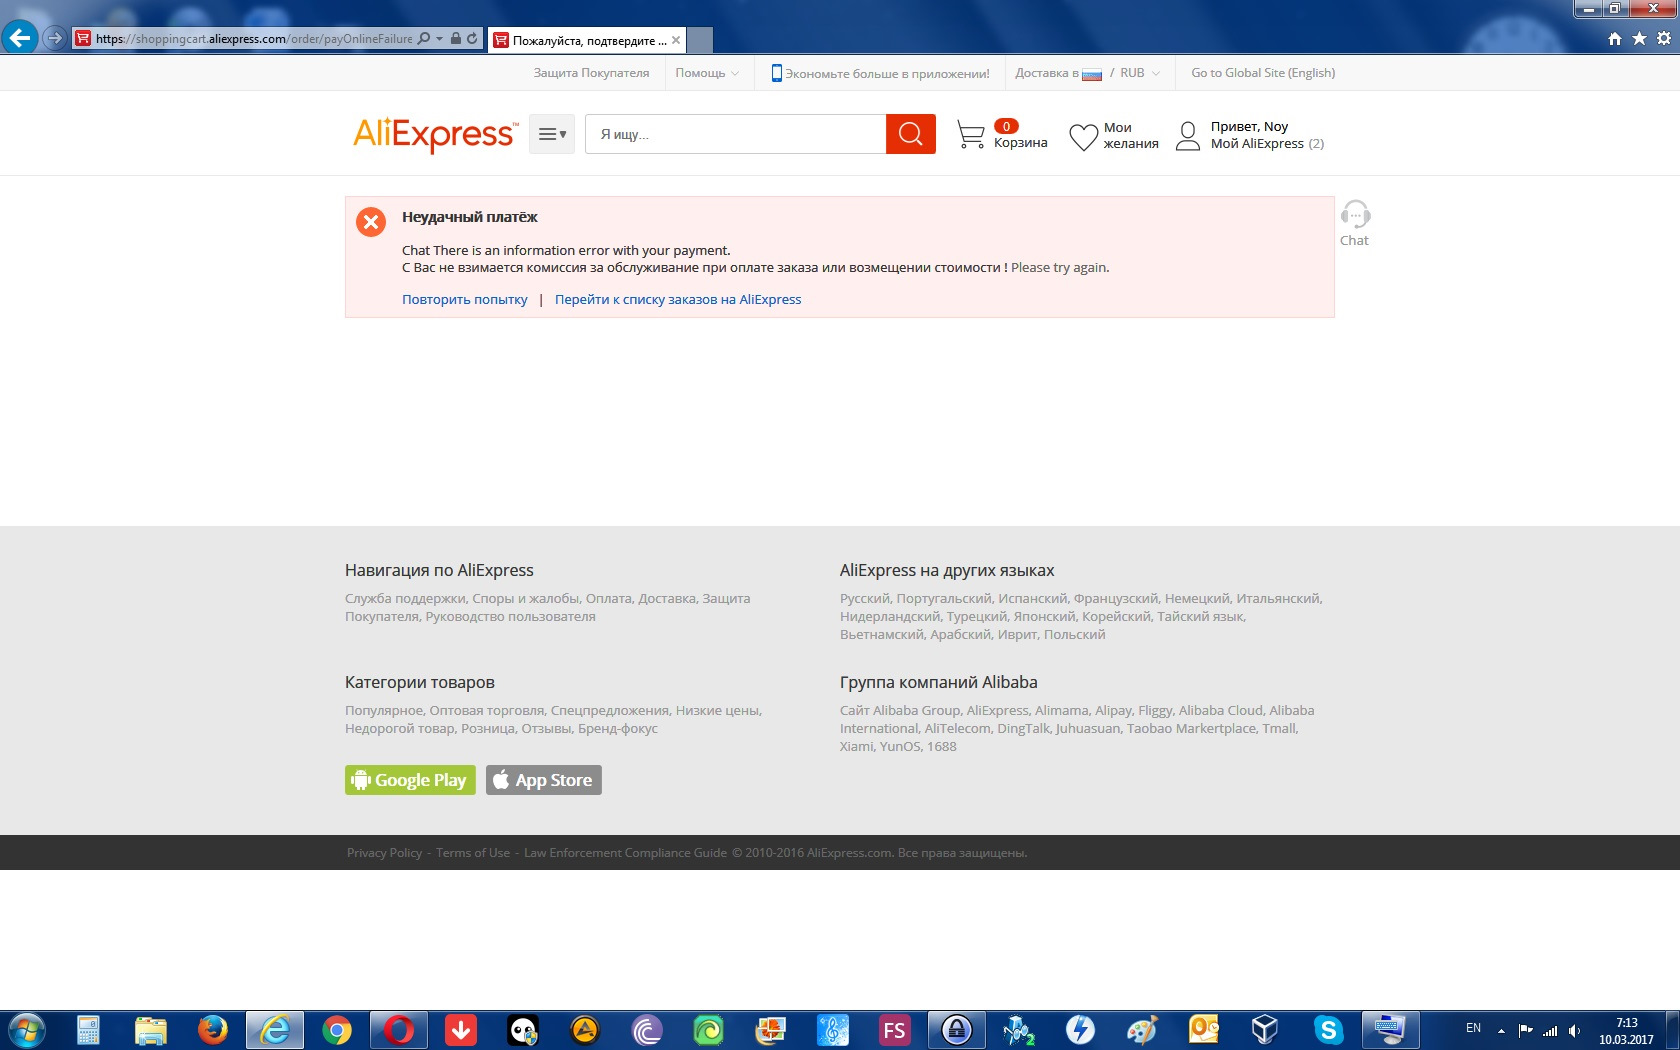
Task: Launch Google Chrome from taskbar
Action: pos(337,1030)
